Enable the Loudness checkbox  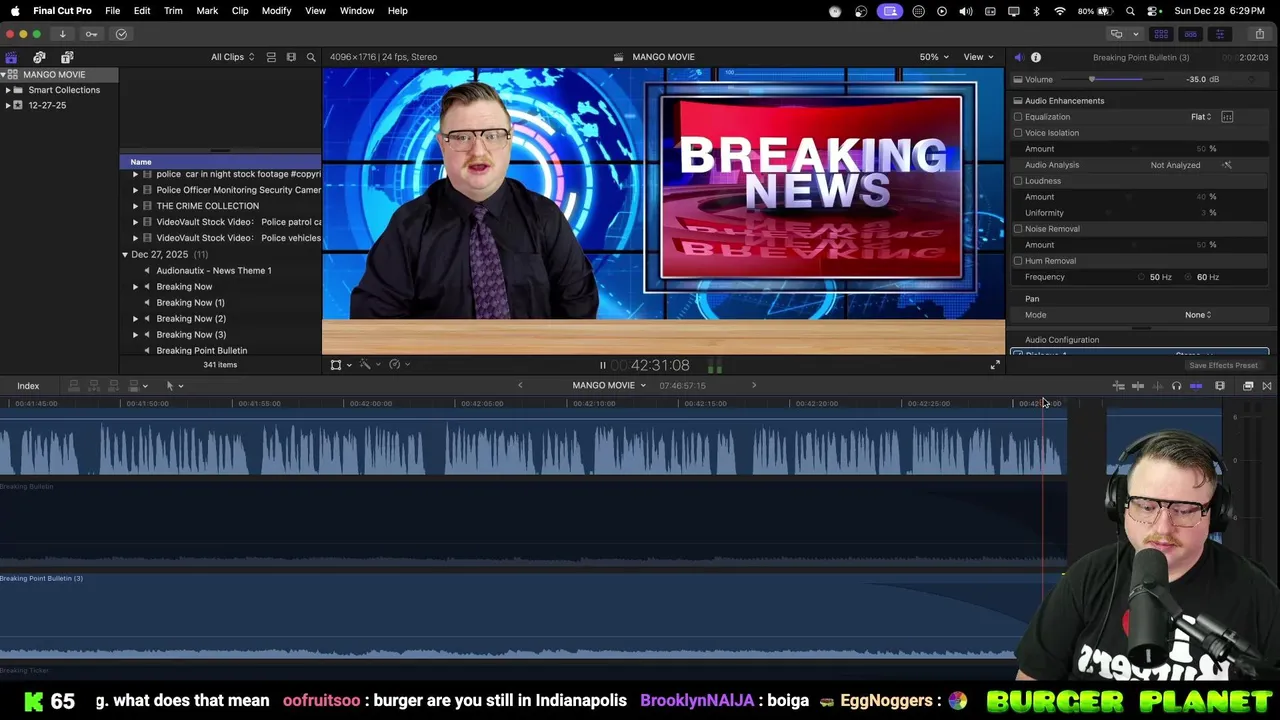point(1018,181)
